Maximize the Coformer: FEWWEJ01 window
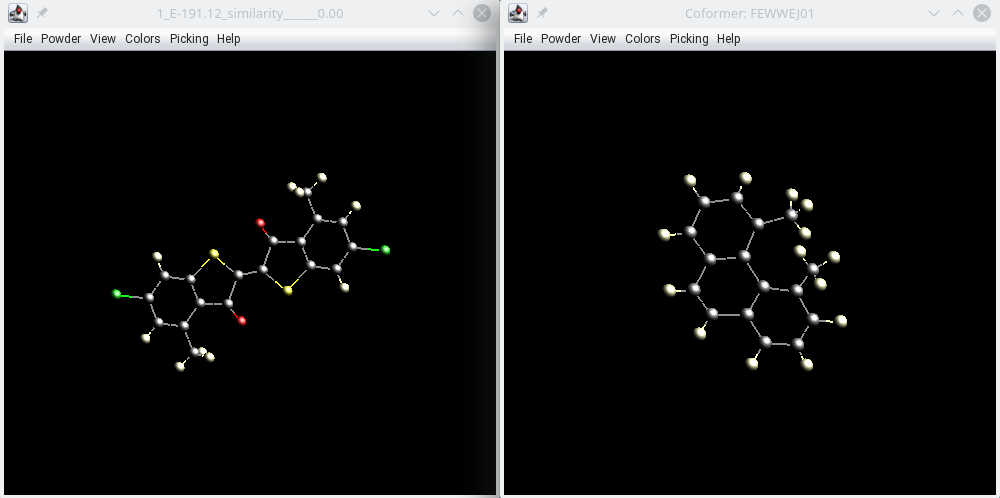Viewport: 1000px width, 498px height. 958,13
